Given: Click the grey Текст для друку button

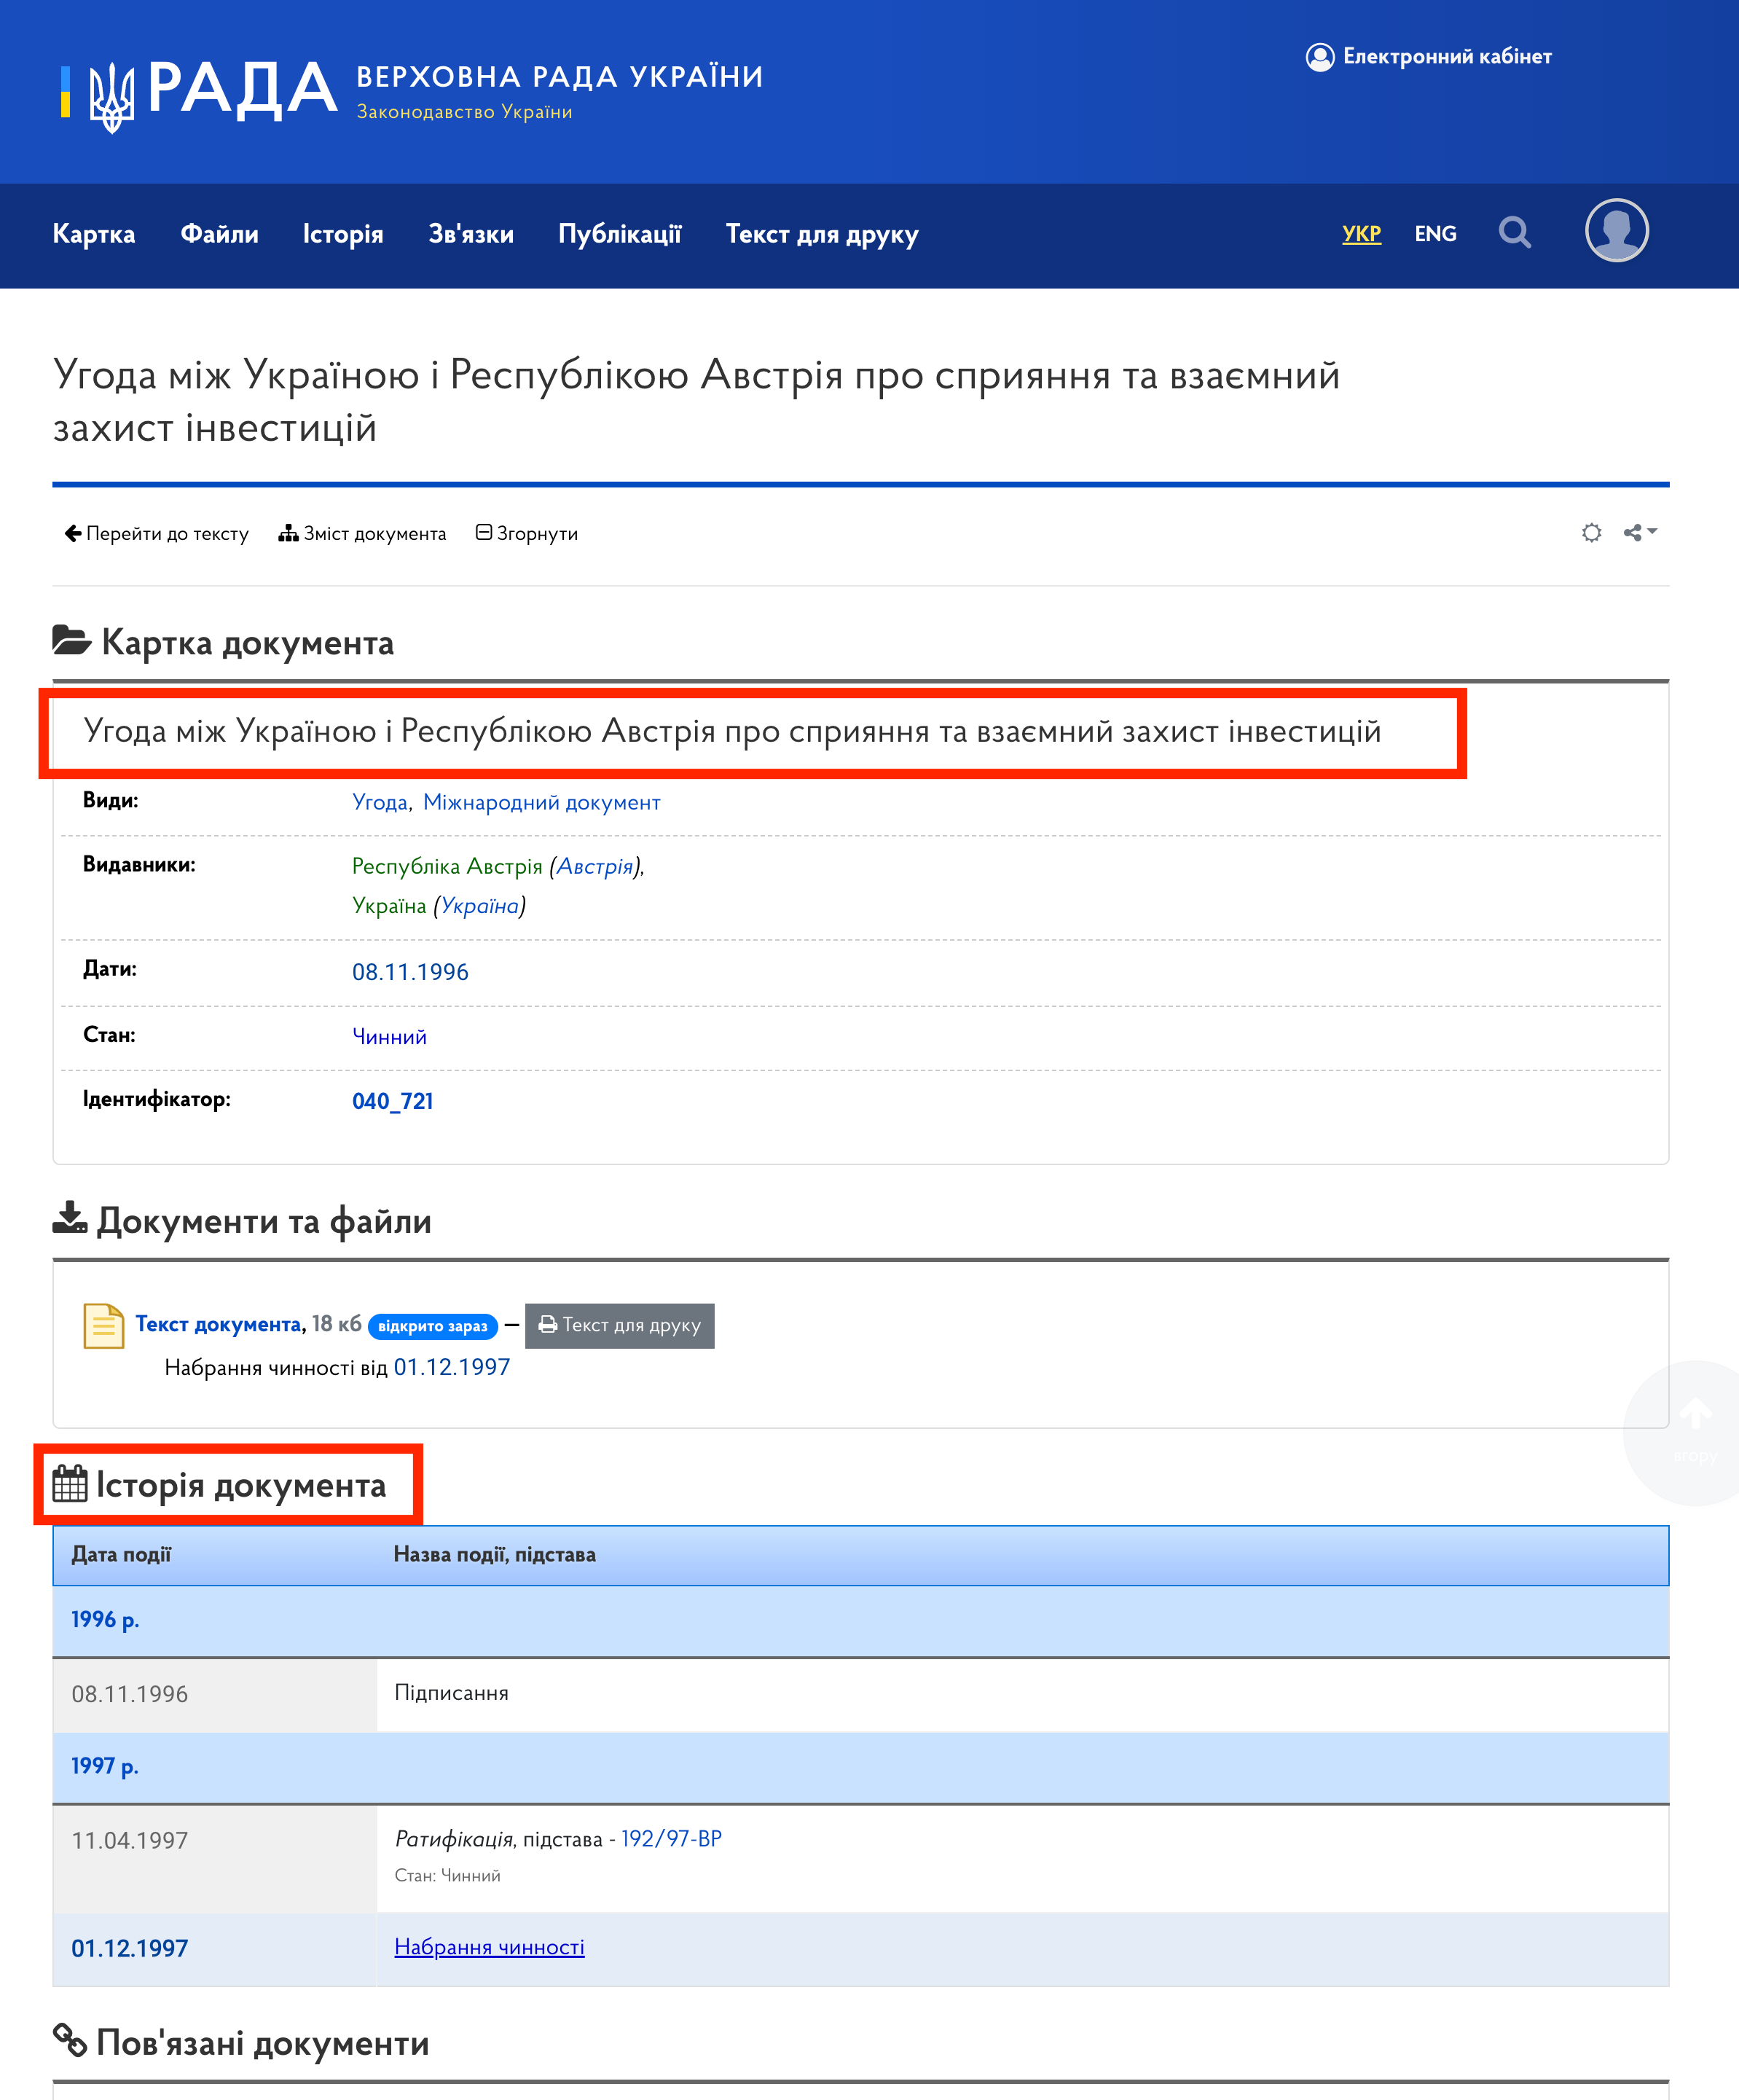Looking at the screenshot, I should (x=620, y=1326).
